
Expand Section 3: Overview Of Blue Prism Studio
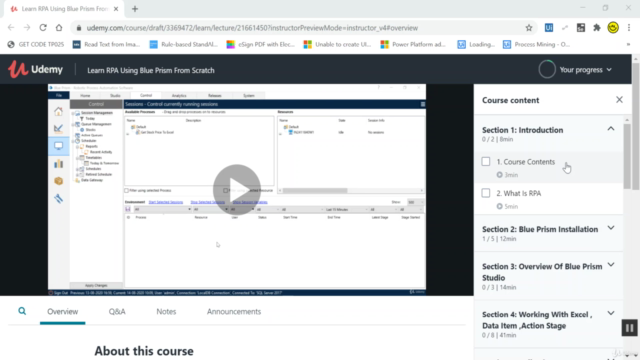[611, 265]
